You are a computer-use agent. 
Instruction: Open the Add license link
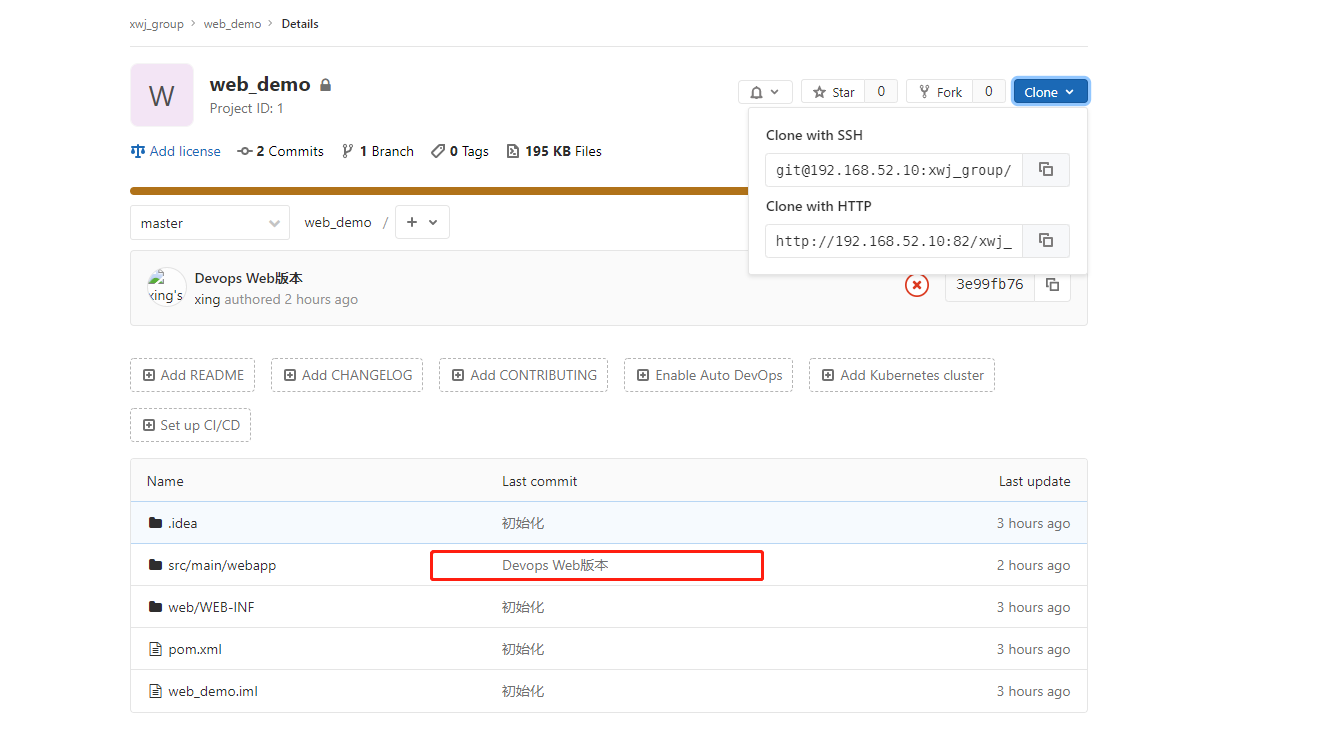click(x=176, y=151)
